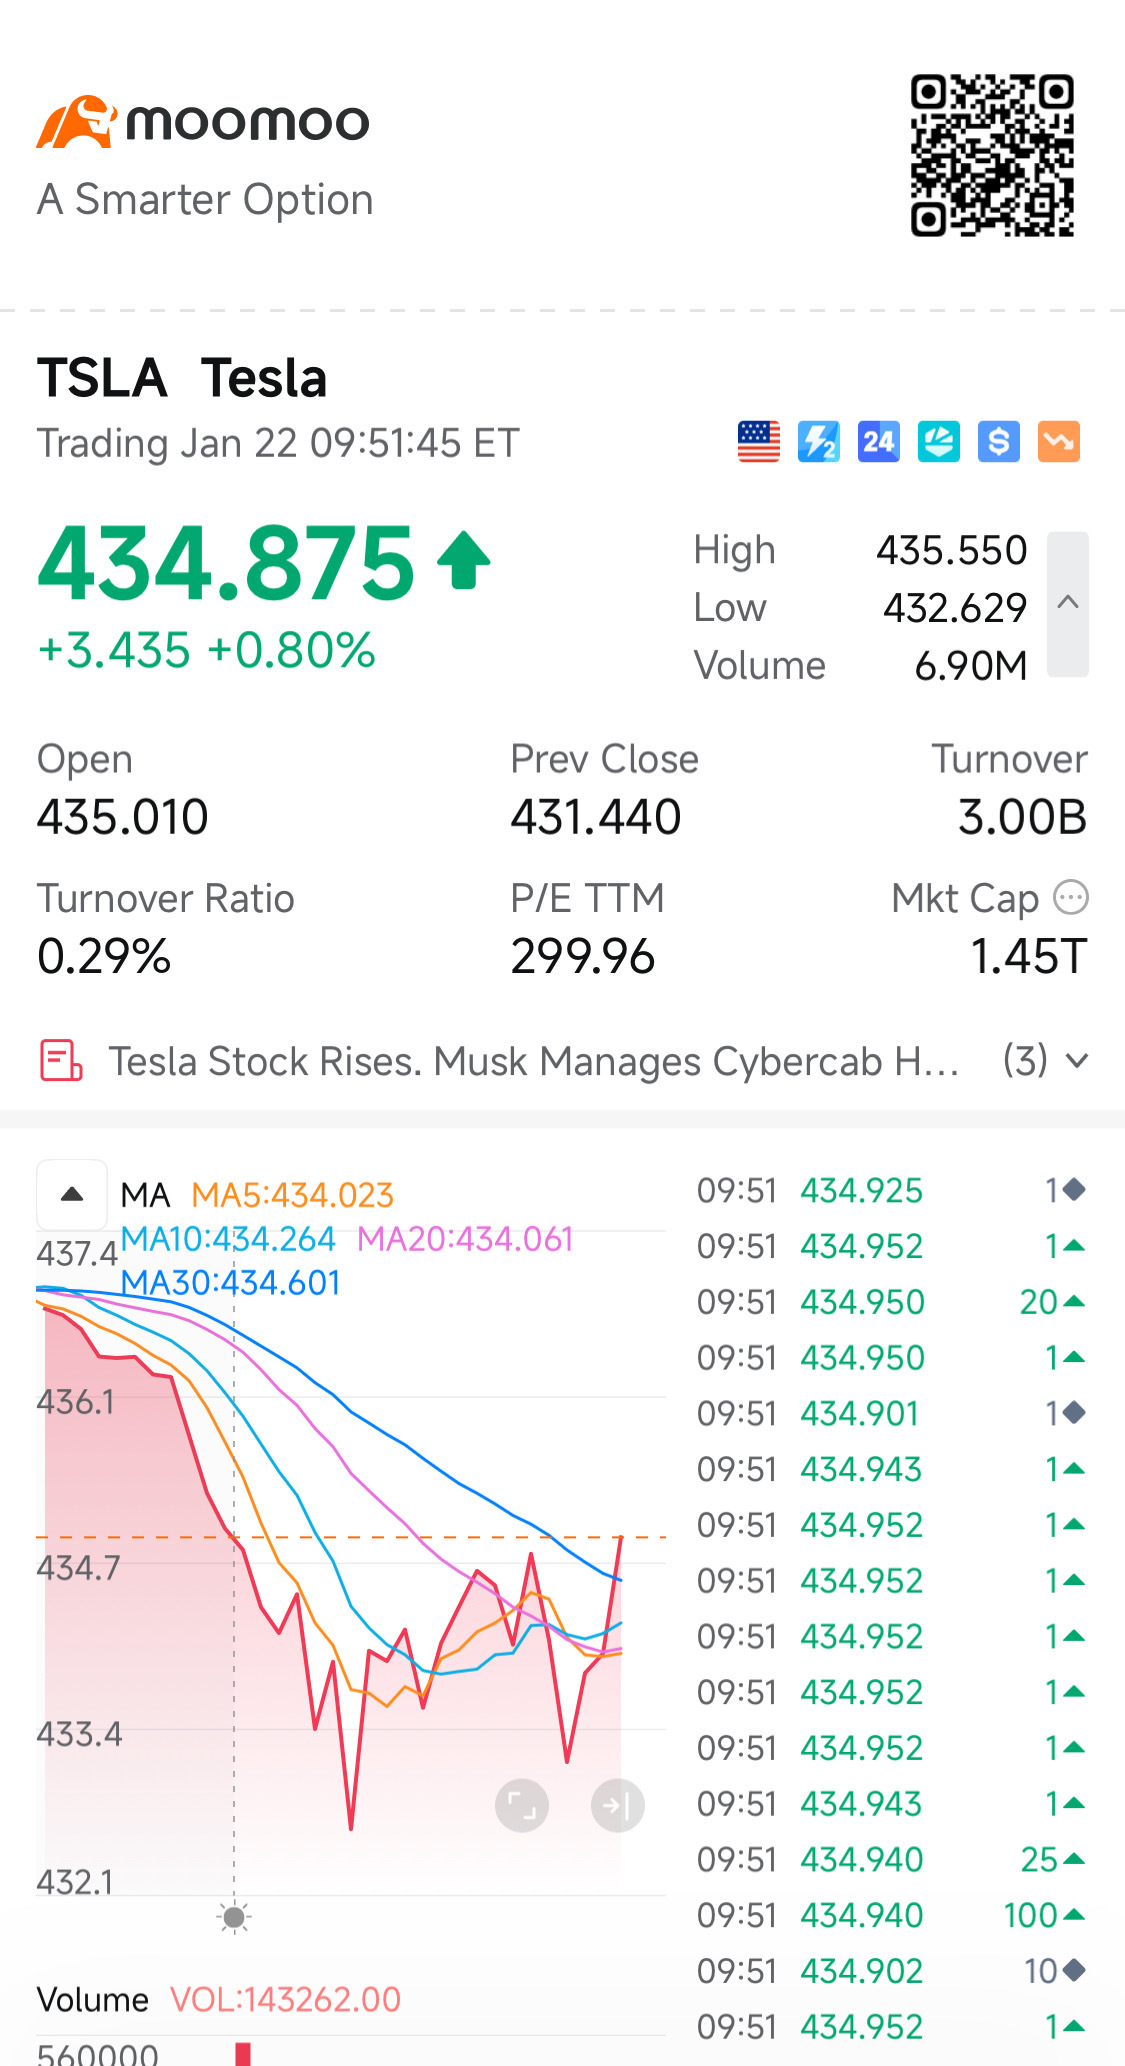Tap the P/E TTM value 299.96
Viewport: 1125px width, 2066px height.
[x=583, y=956]
